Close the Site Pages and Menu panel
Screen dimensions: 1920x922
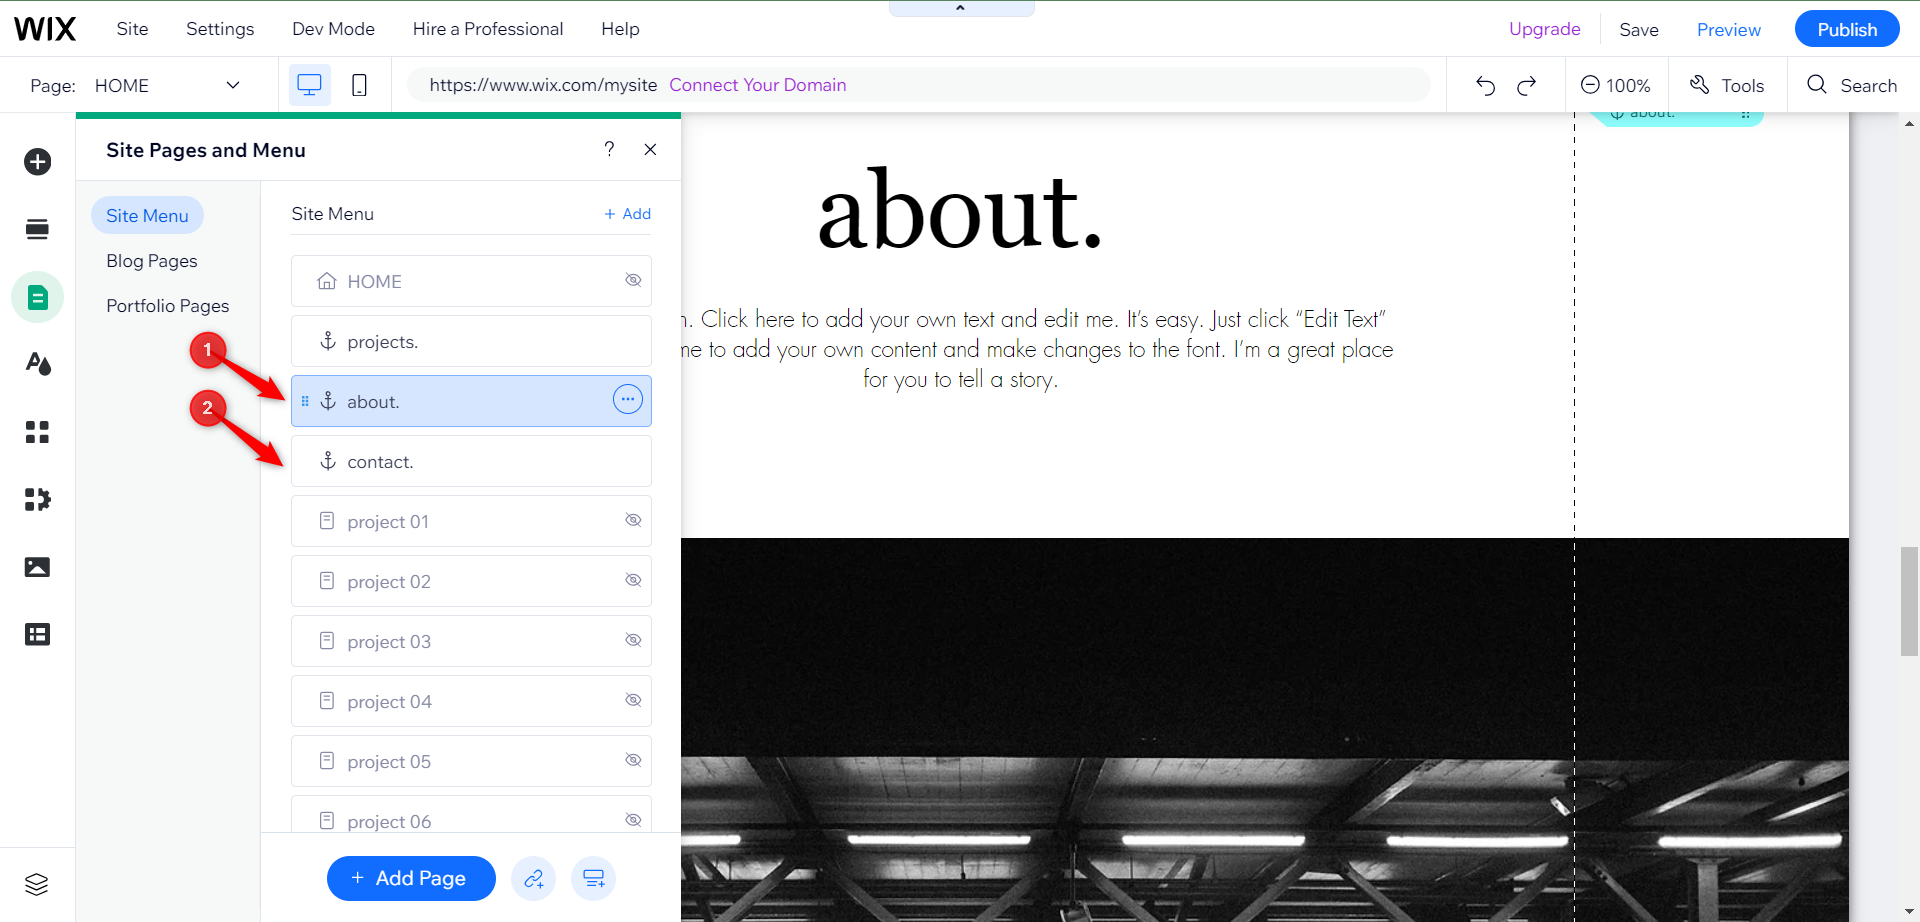click(650, 149)
